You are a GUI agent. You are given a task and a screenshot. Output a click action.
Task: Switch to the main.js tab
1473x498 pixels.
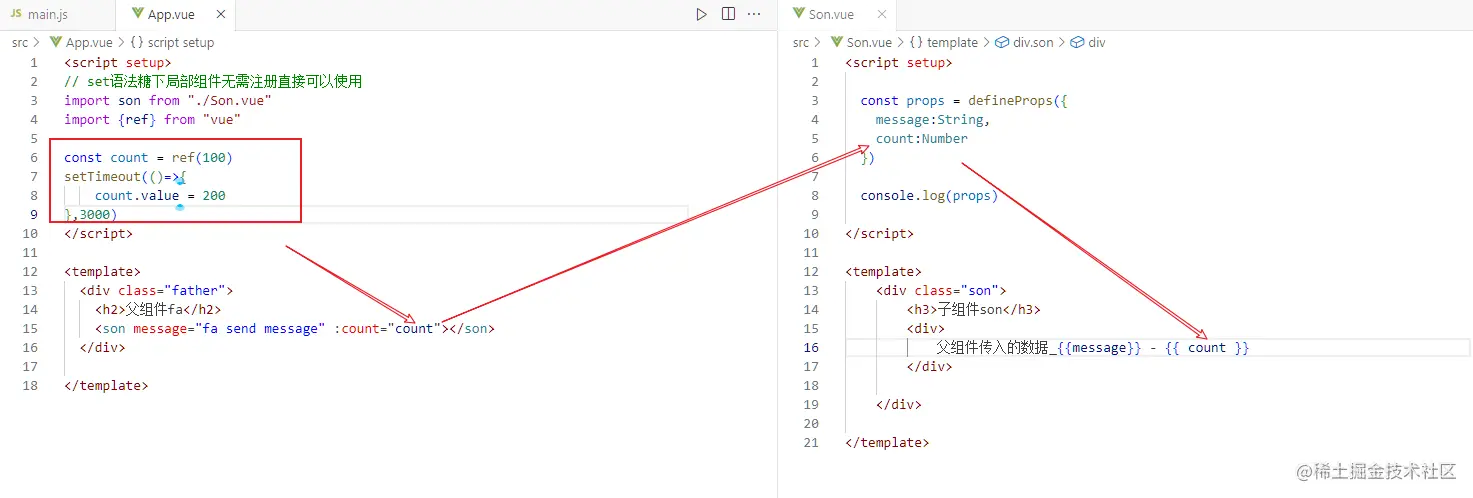click(x=47, y=15)
